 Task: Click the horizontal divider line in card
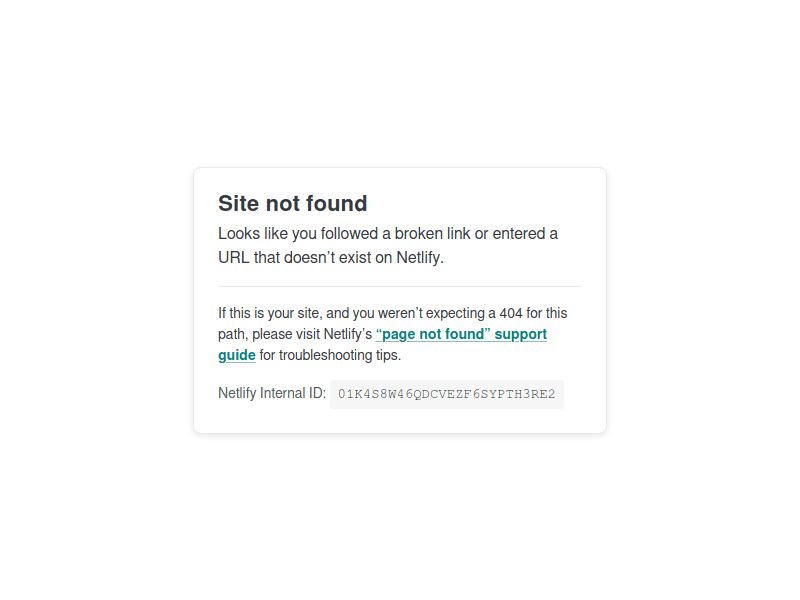coord(400,287)
